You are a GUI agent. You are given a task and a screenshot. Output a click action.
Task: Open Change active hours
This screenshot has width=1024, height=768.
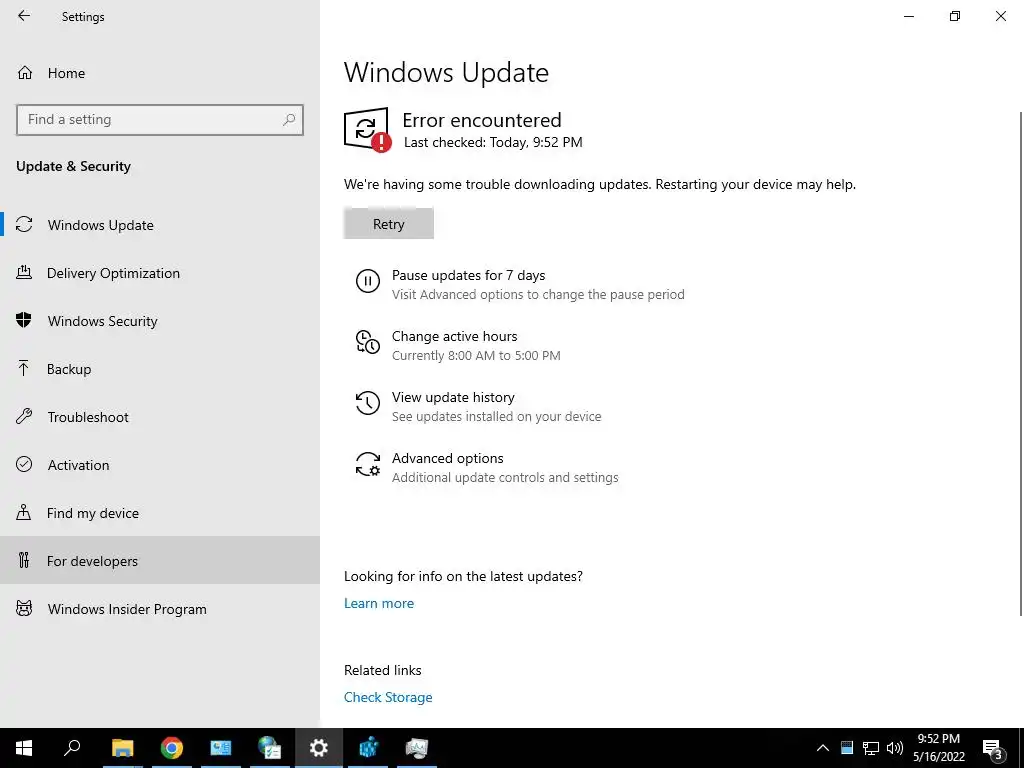458,345
